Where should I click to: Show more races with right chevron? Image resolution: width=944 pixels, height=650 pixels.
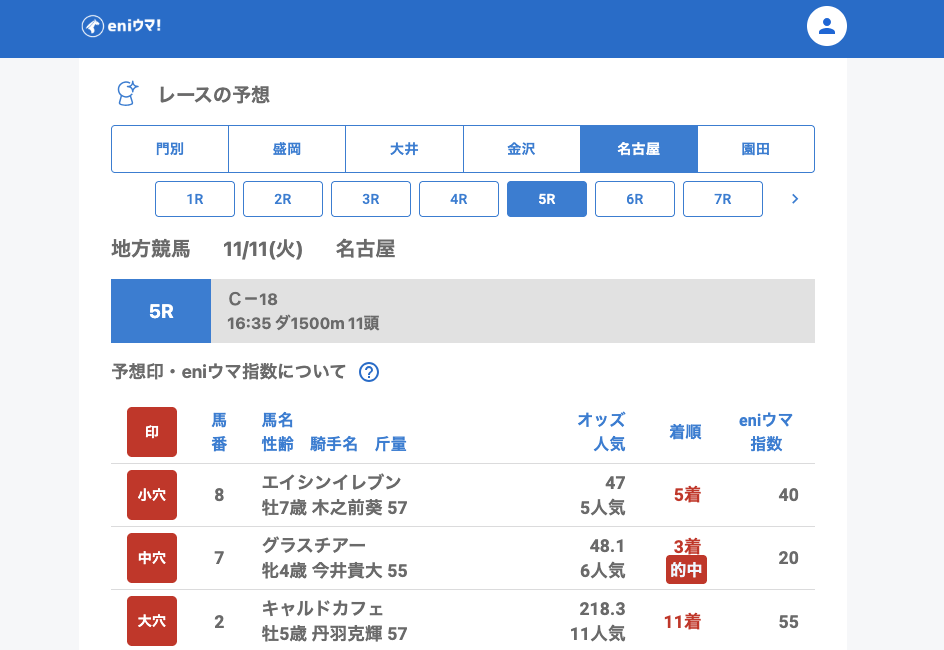click(795, 199)
